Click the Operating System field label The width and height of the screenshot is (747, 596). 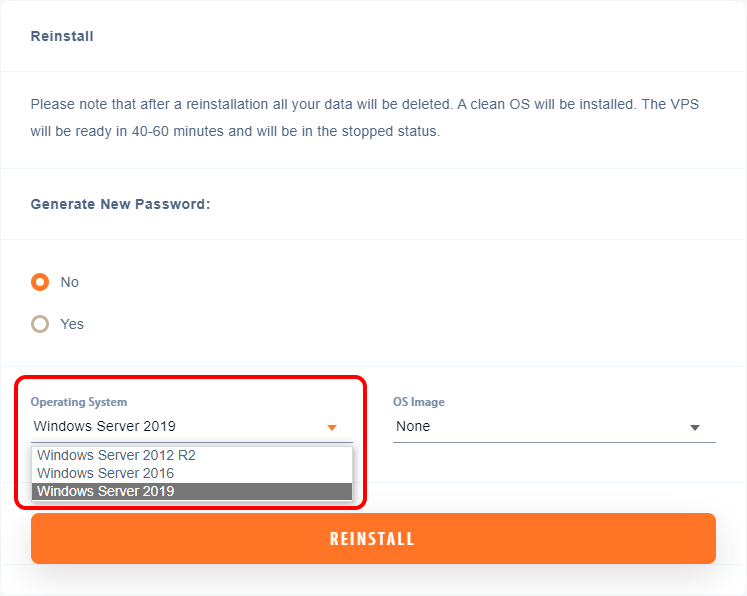79,402
